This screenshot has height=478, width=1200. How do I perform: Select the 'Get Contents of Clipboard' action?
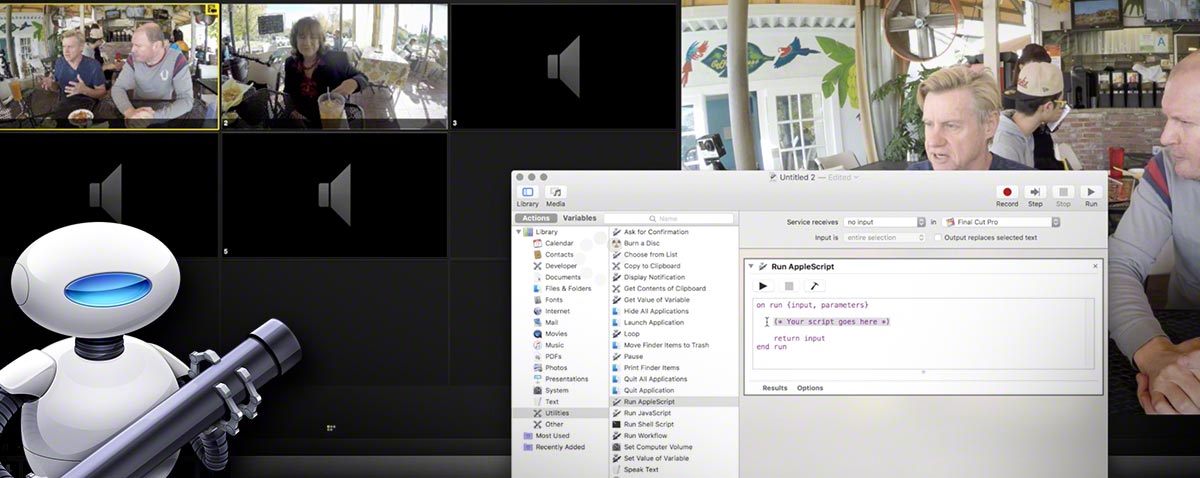pyautogui.click(x=657, y=288)
